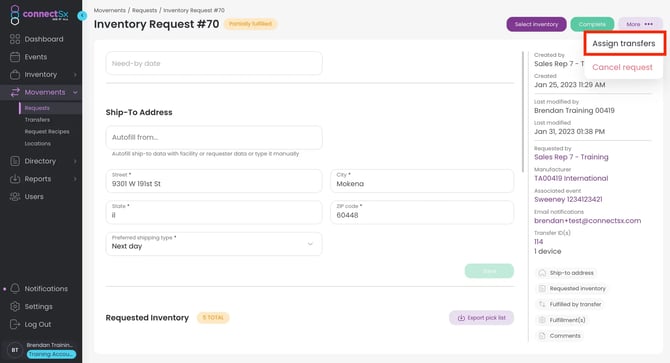Focus the Need-by date field
The image size is (670, 363).
coord(214,63)
